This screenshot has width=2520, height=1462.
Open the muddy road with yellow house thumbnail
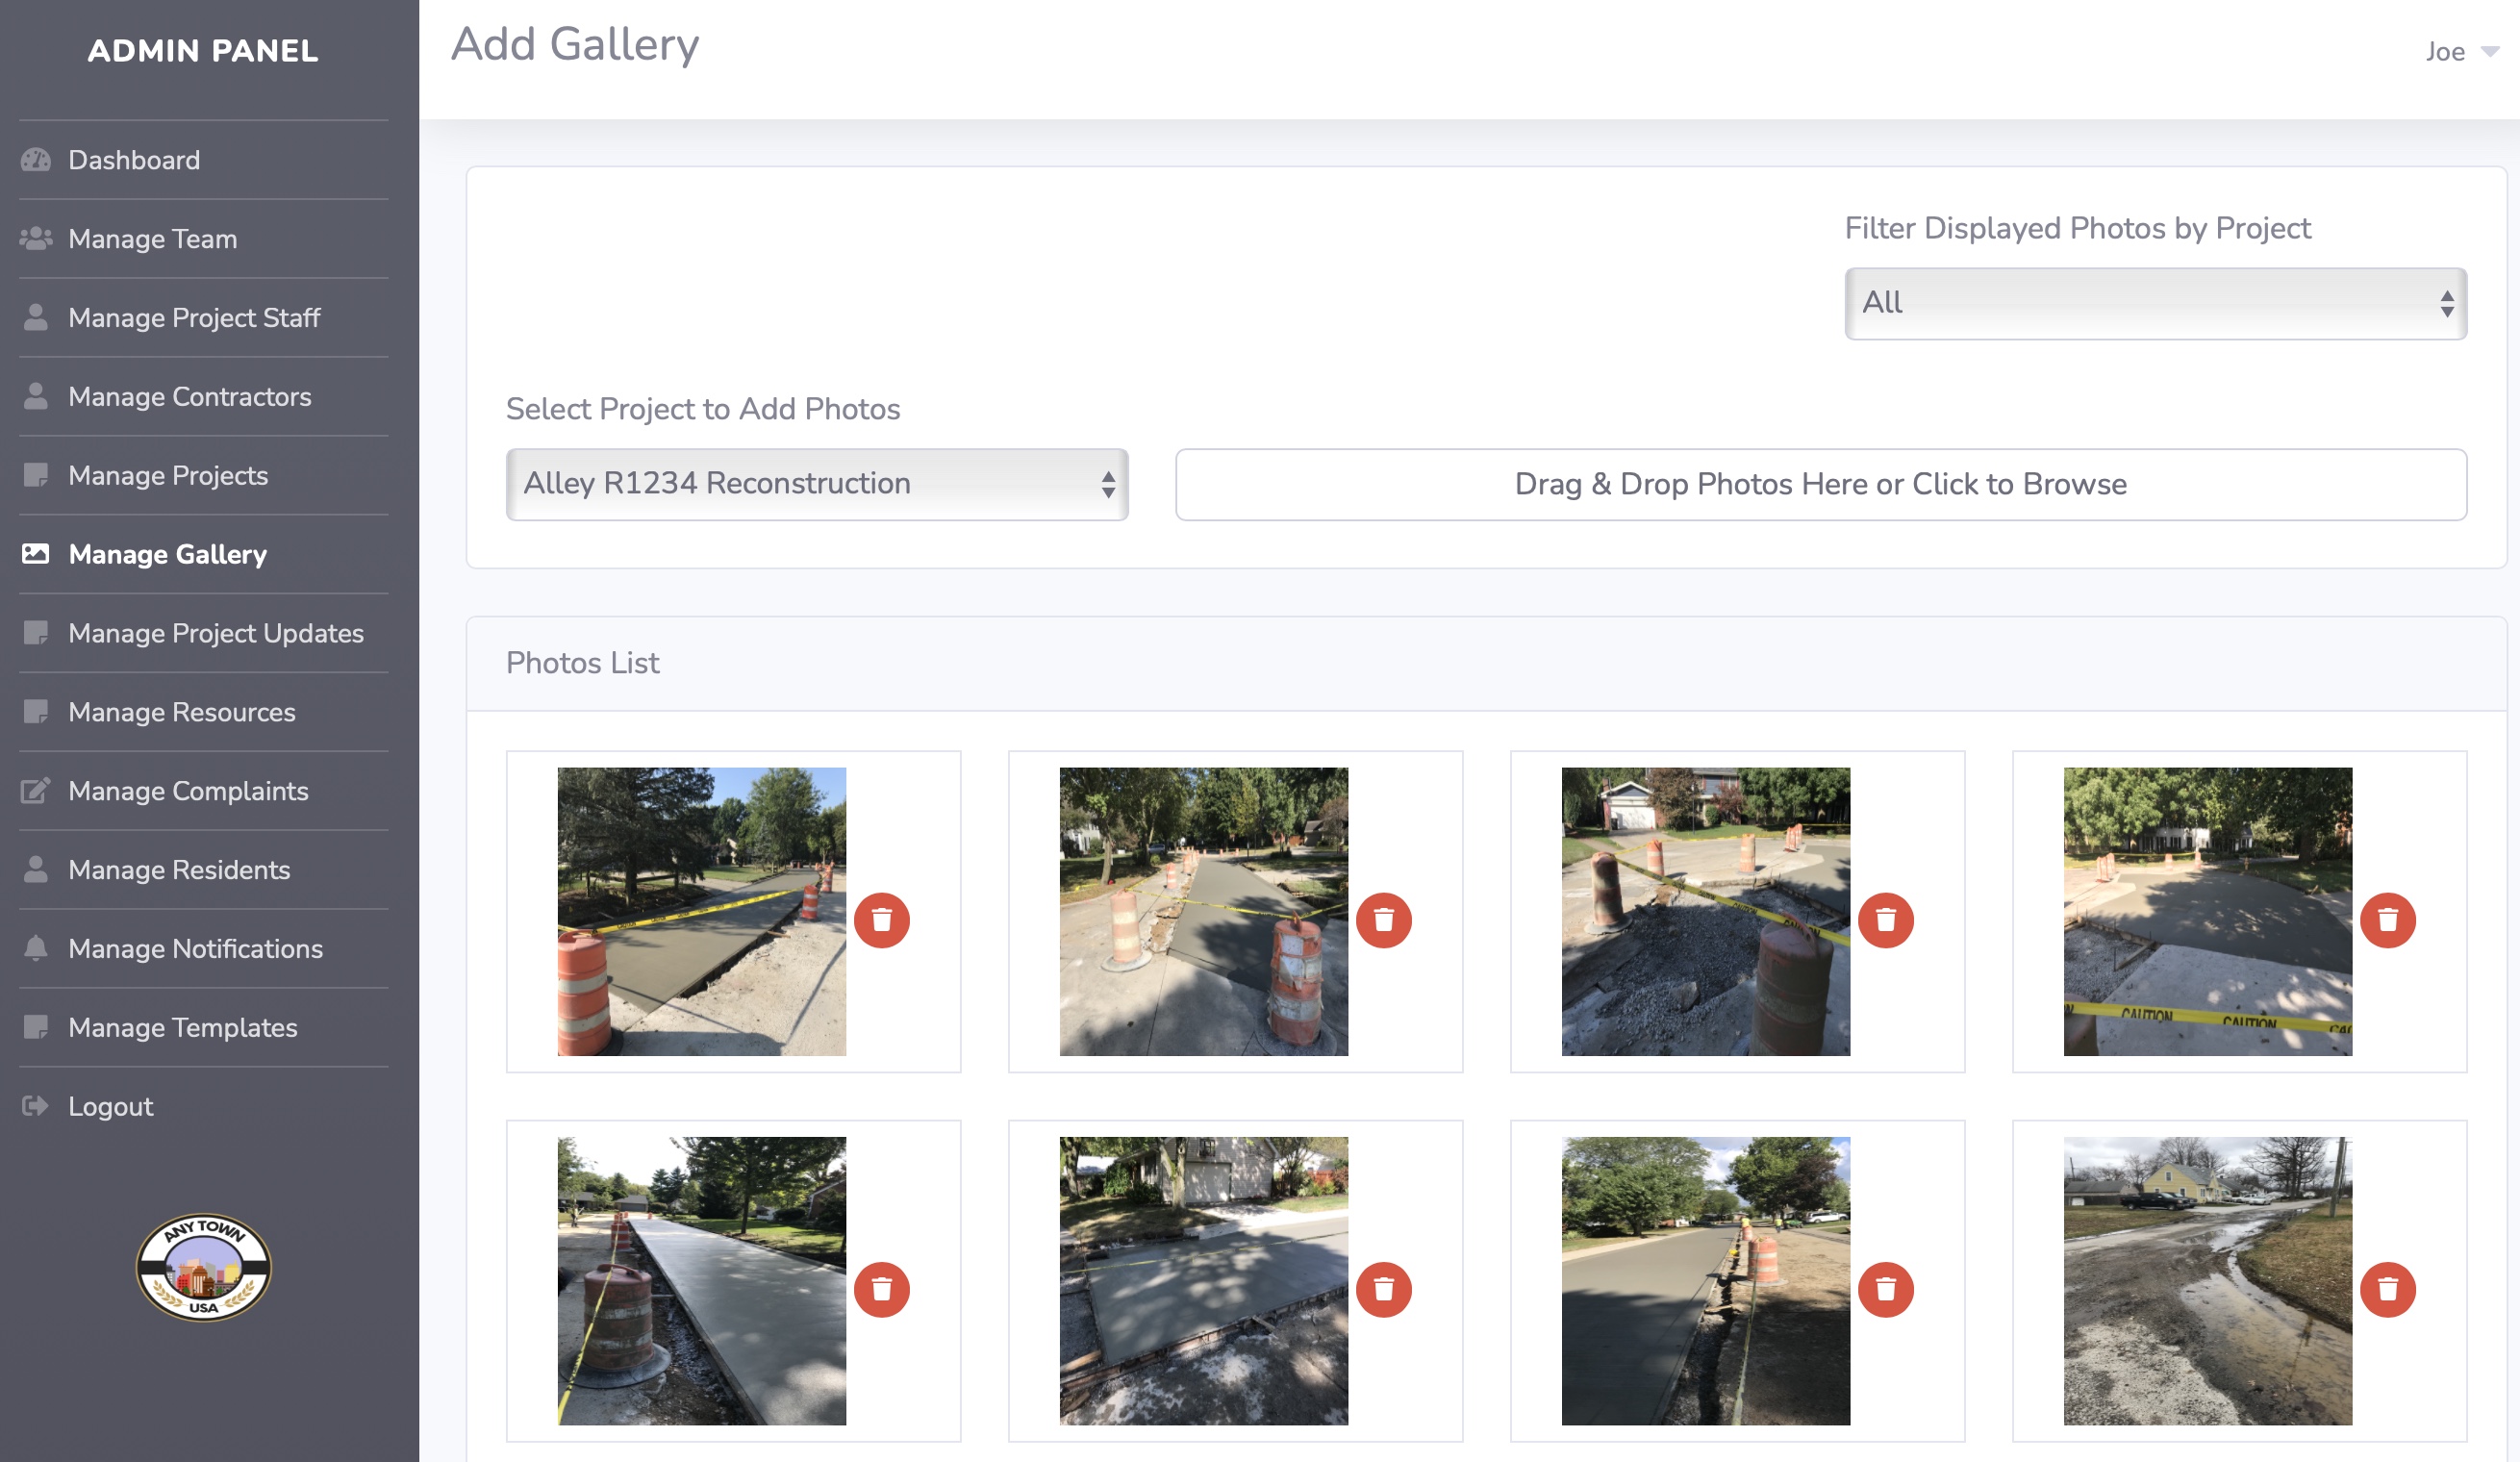(x=2208, y=1281)
